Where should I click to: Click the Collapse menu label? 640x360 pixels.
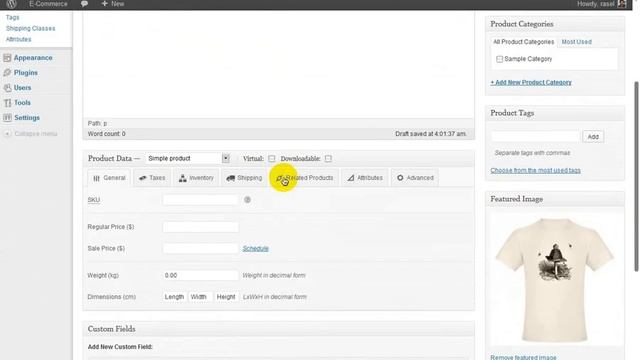pyautogui.click(x=36, y=133)
